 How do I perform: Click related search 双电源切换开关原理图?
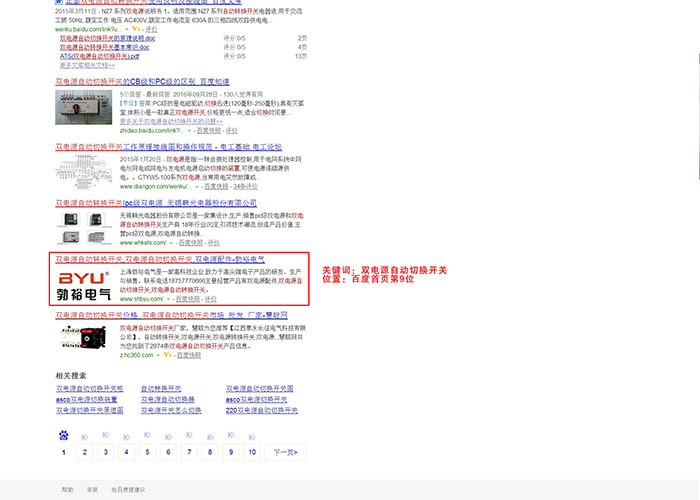(90, 410)
